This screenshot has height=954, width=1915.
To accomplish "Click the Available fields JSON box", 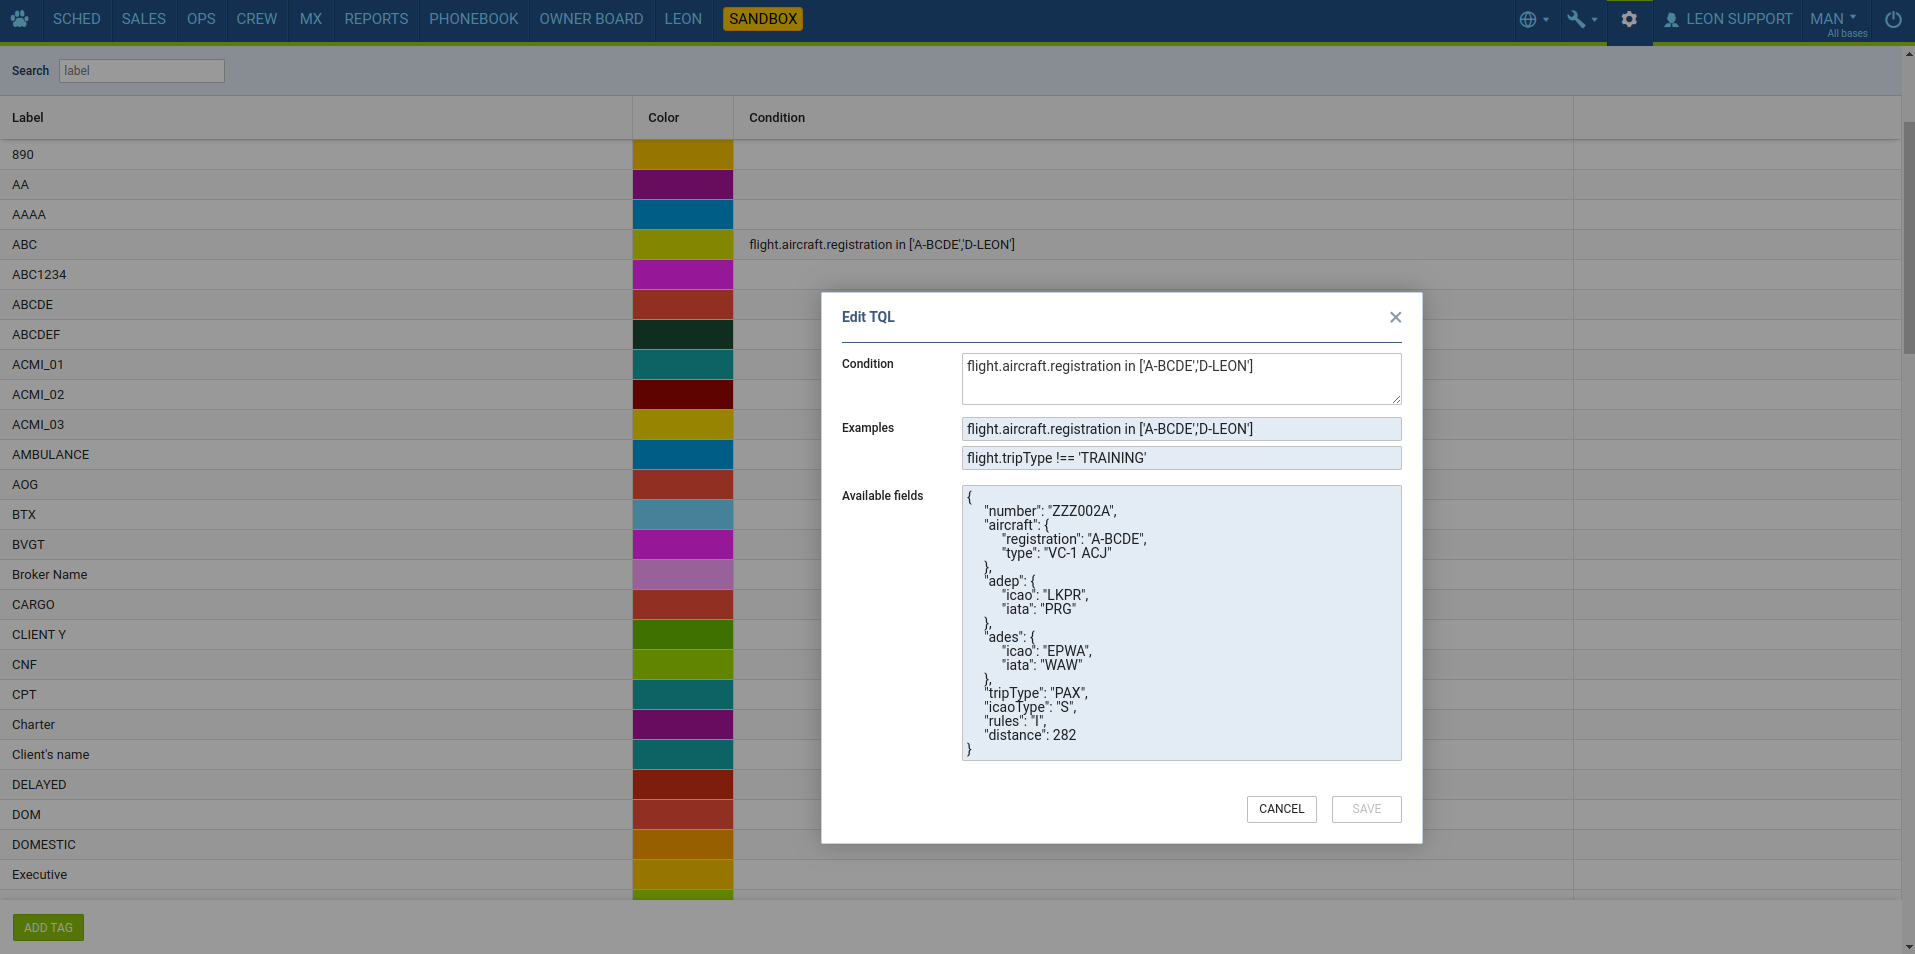I will coord(1181,623).
